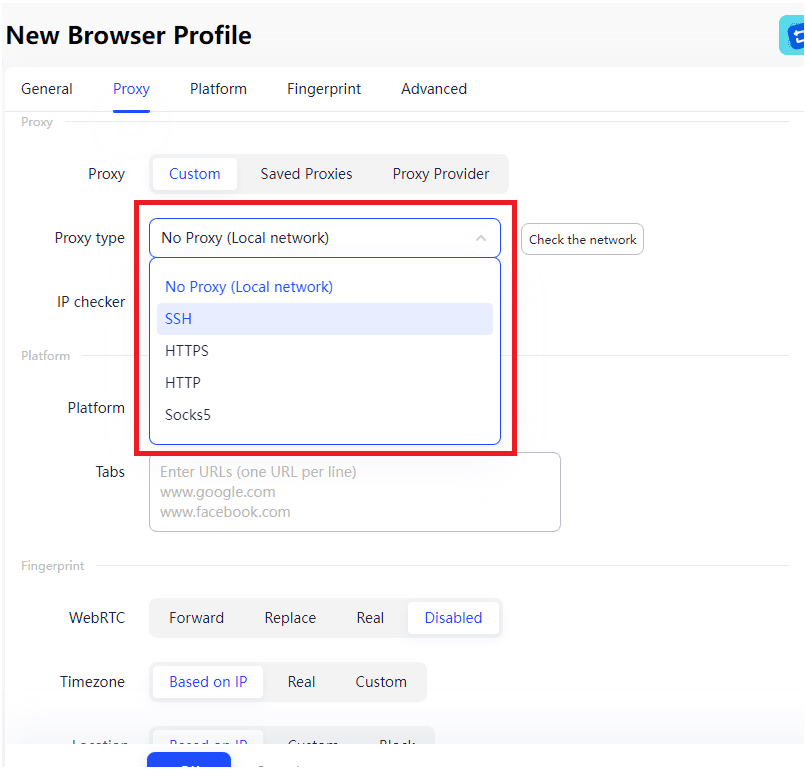Screen dimensions: 806x769
Task: Select SSH from the proxy type list
Action: [324, 319]
